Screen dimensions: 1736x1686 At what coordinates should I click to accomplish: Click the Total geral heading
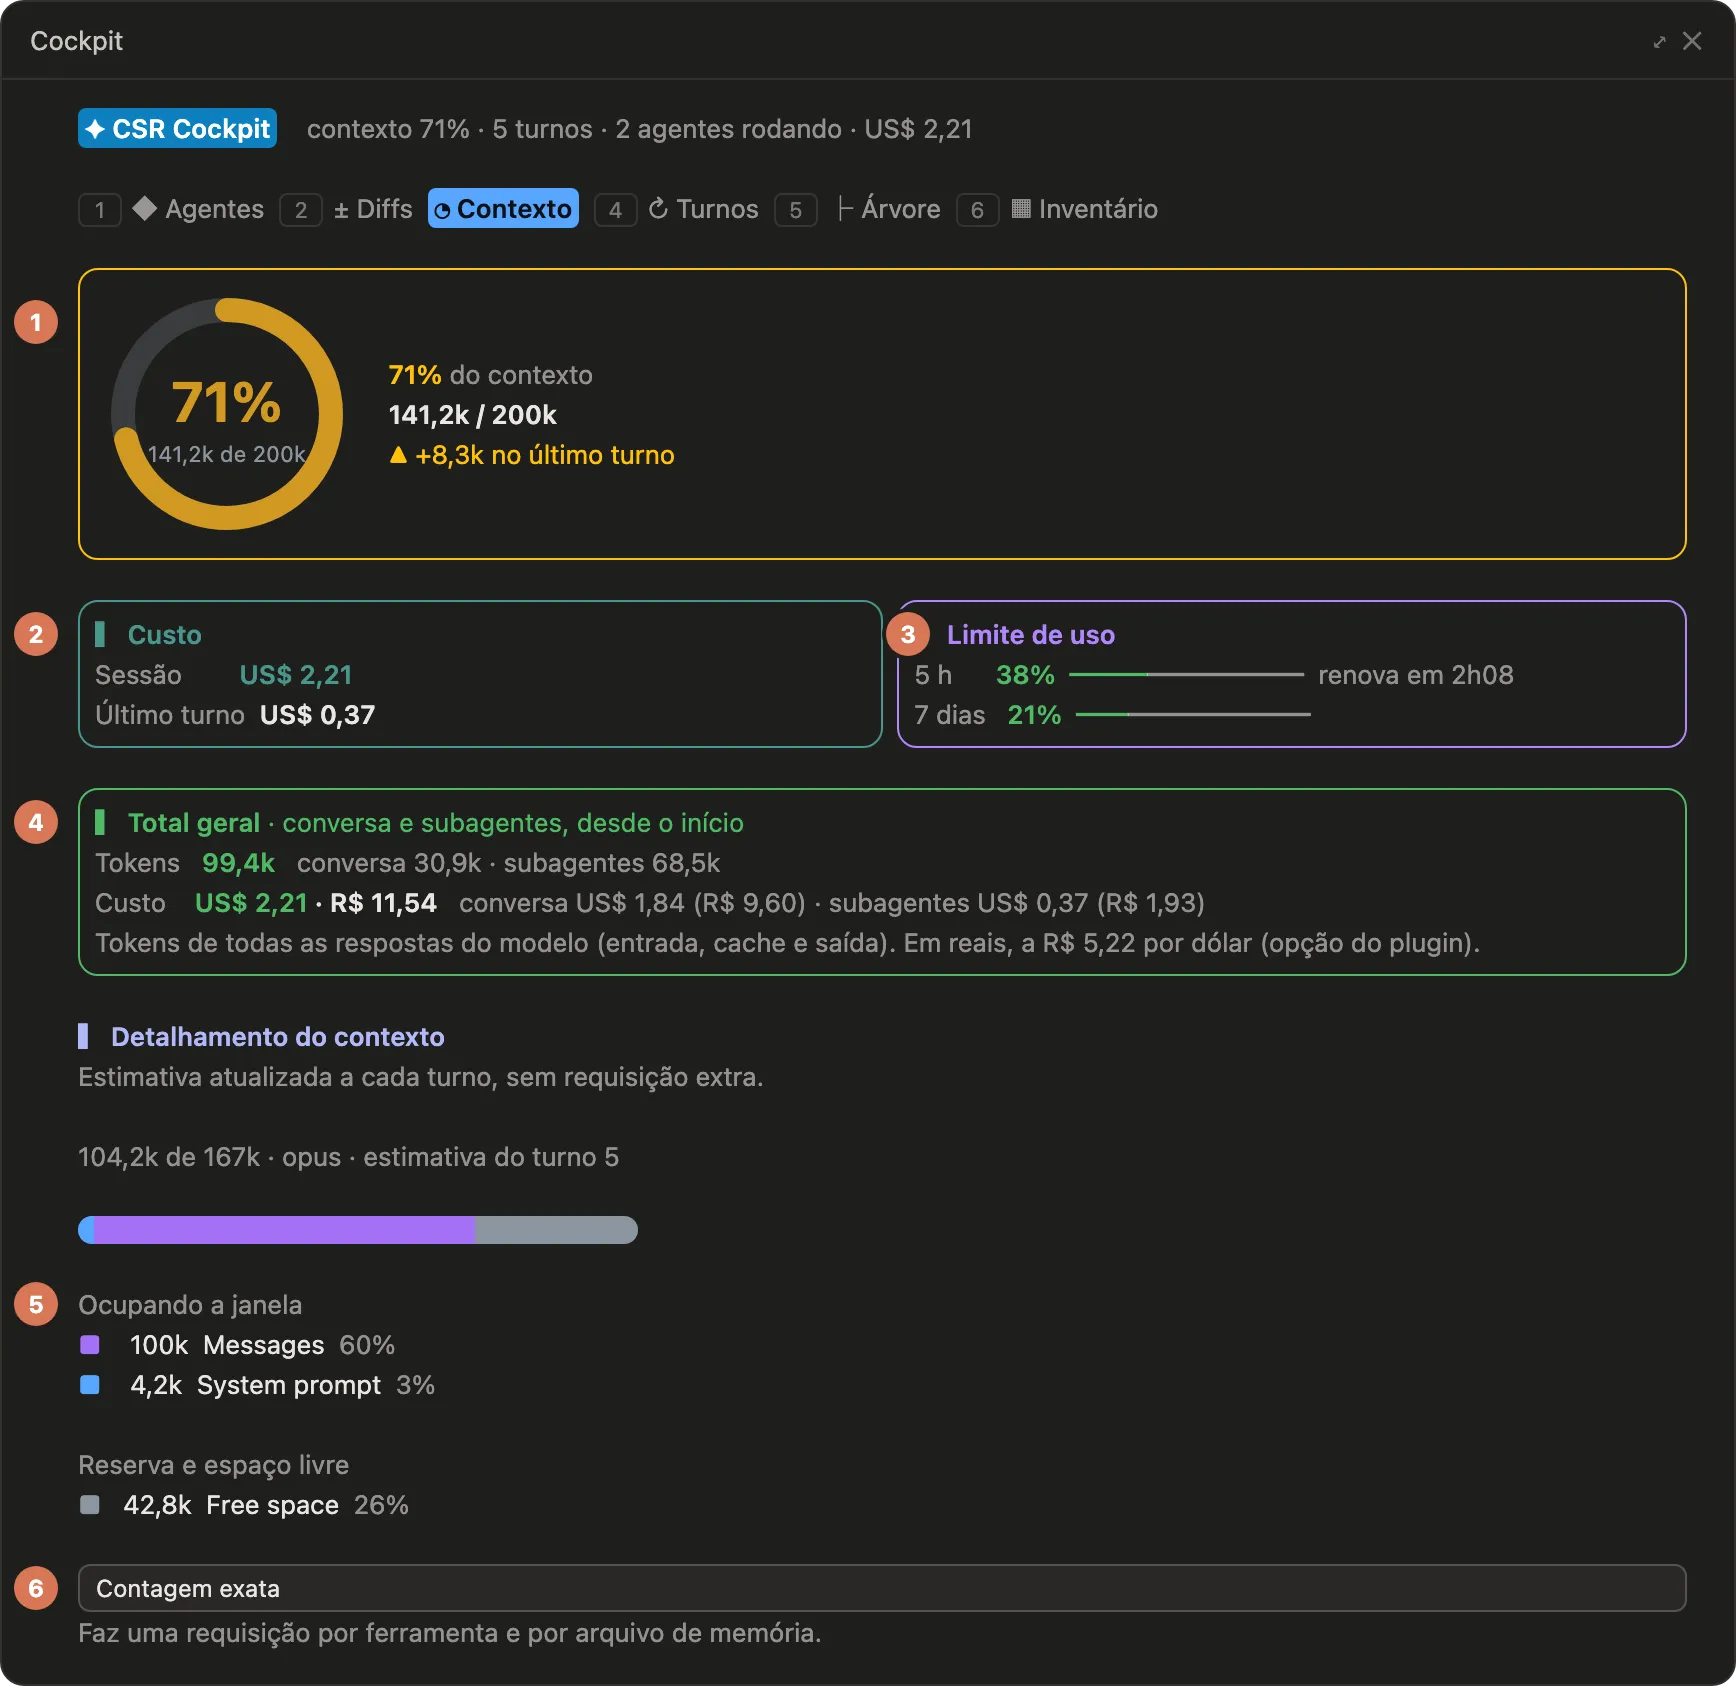(194, 823)
